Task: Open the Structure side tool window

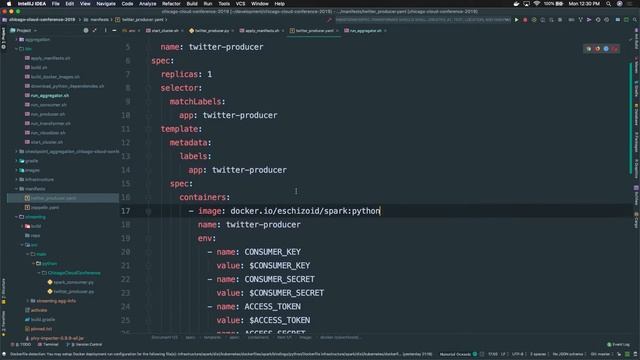Action: click(3, 291)
